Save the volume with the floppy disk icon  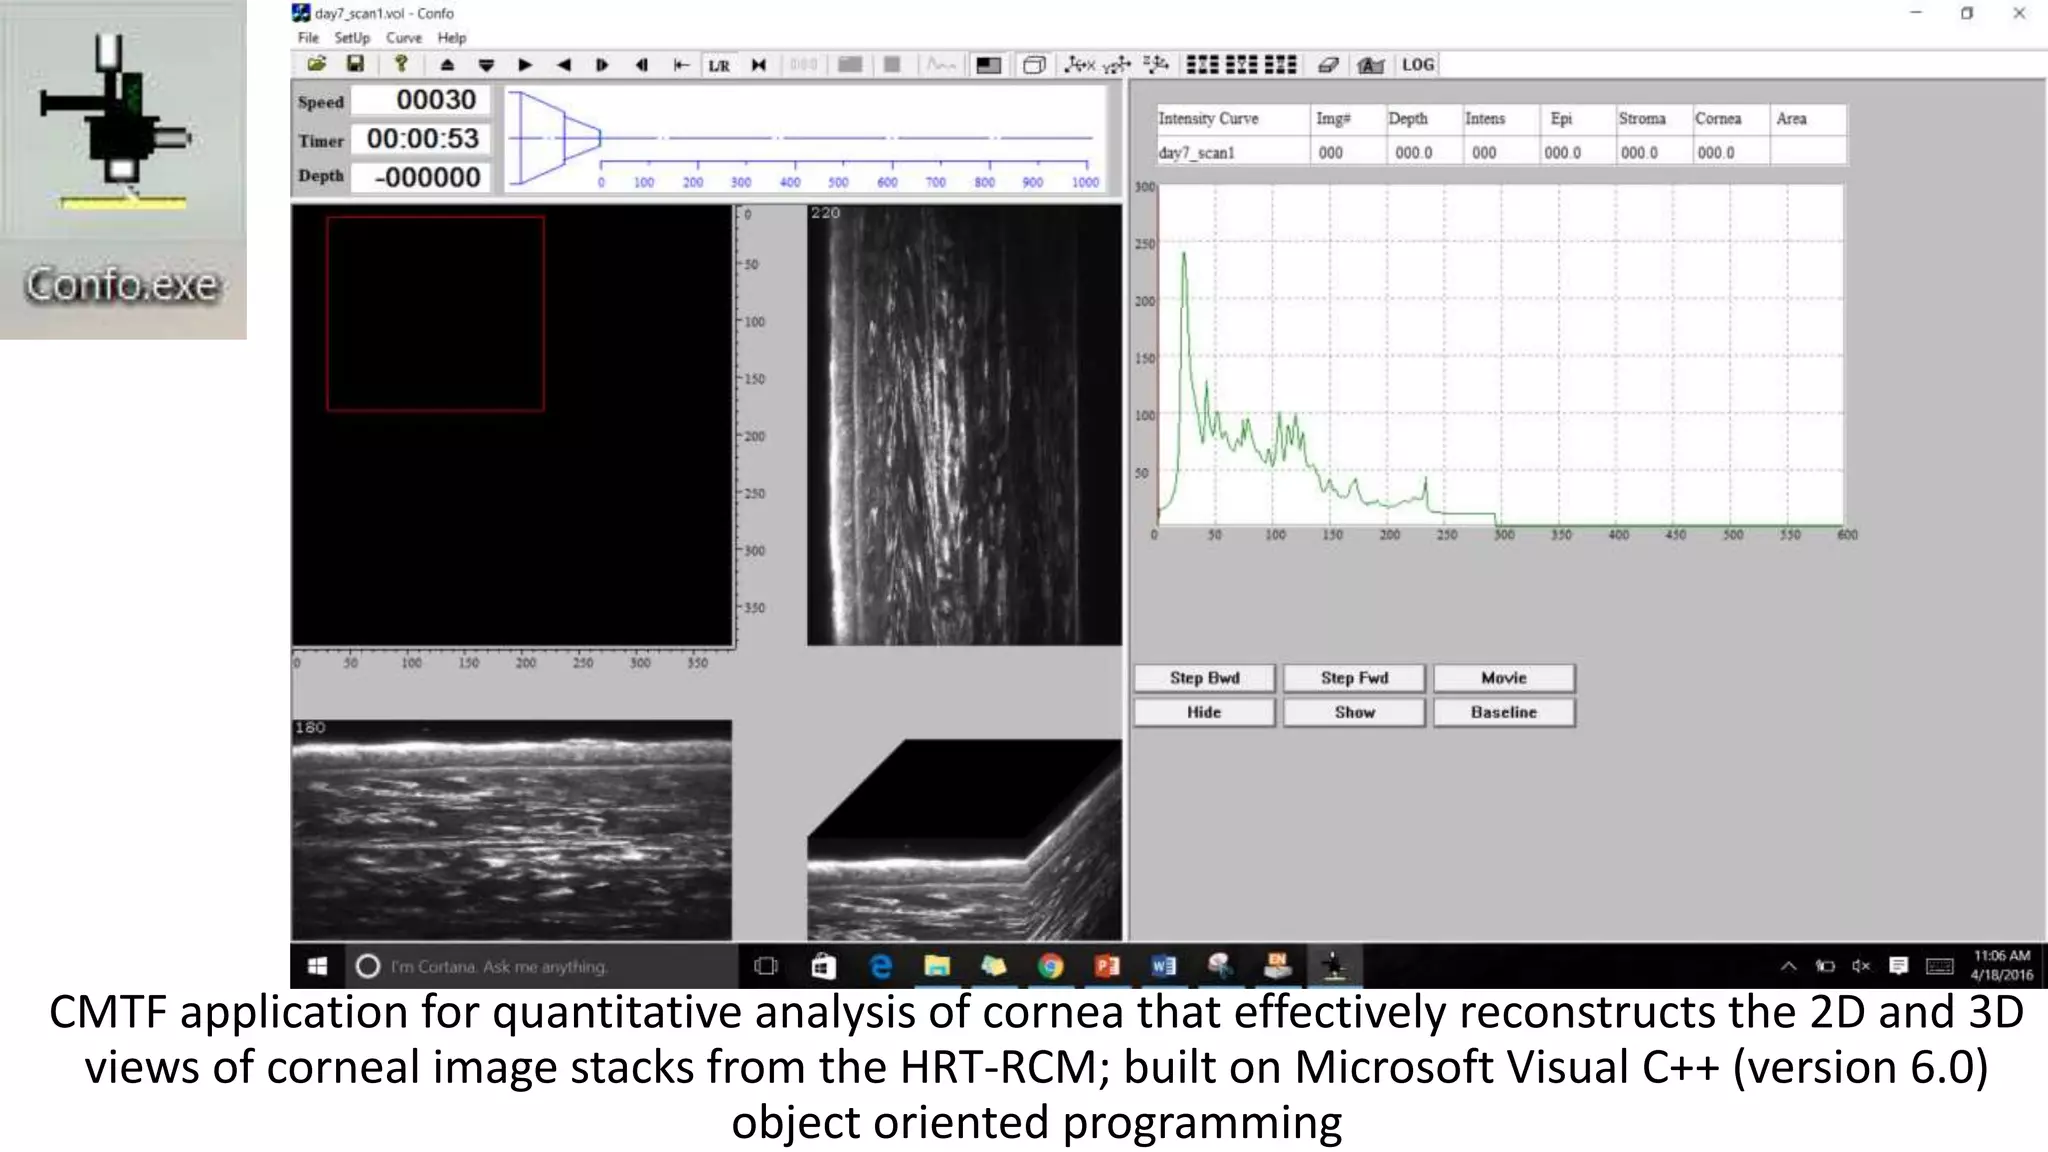coord(355,65)
